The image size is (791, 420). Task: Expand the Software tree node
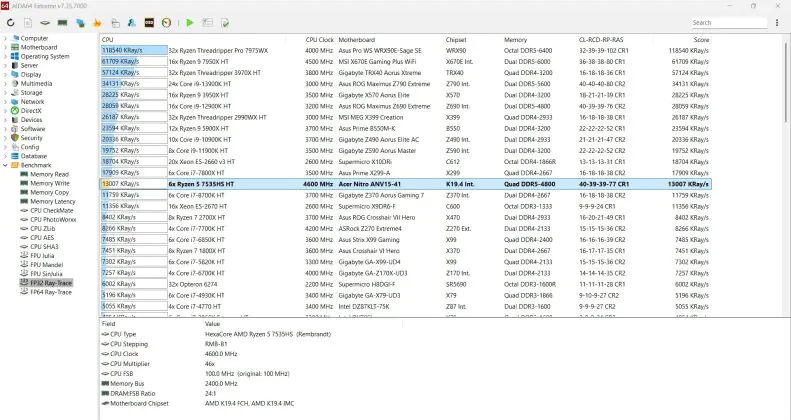click(x=5, y=129)
